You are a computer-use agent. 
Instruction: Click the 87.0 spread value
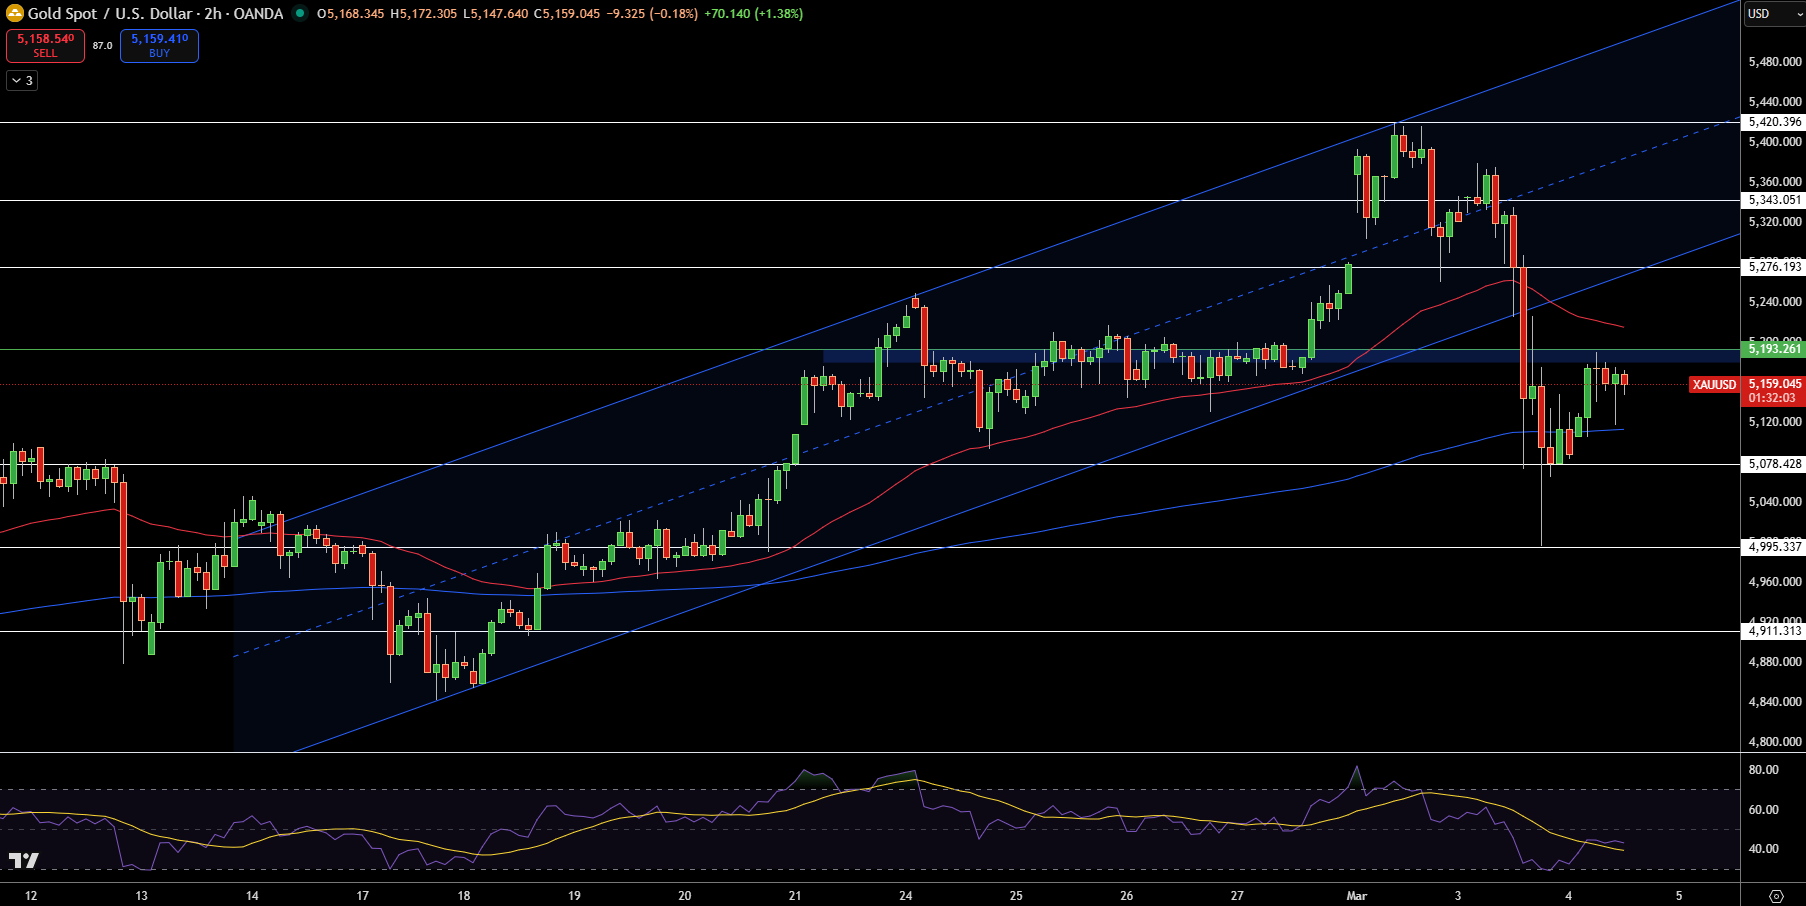coord(103,46)
